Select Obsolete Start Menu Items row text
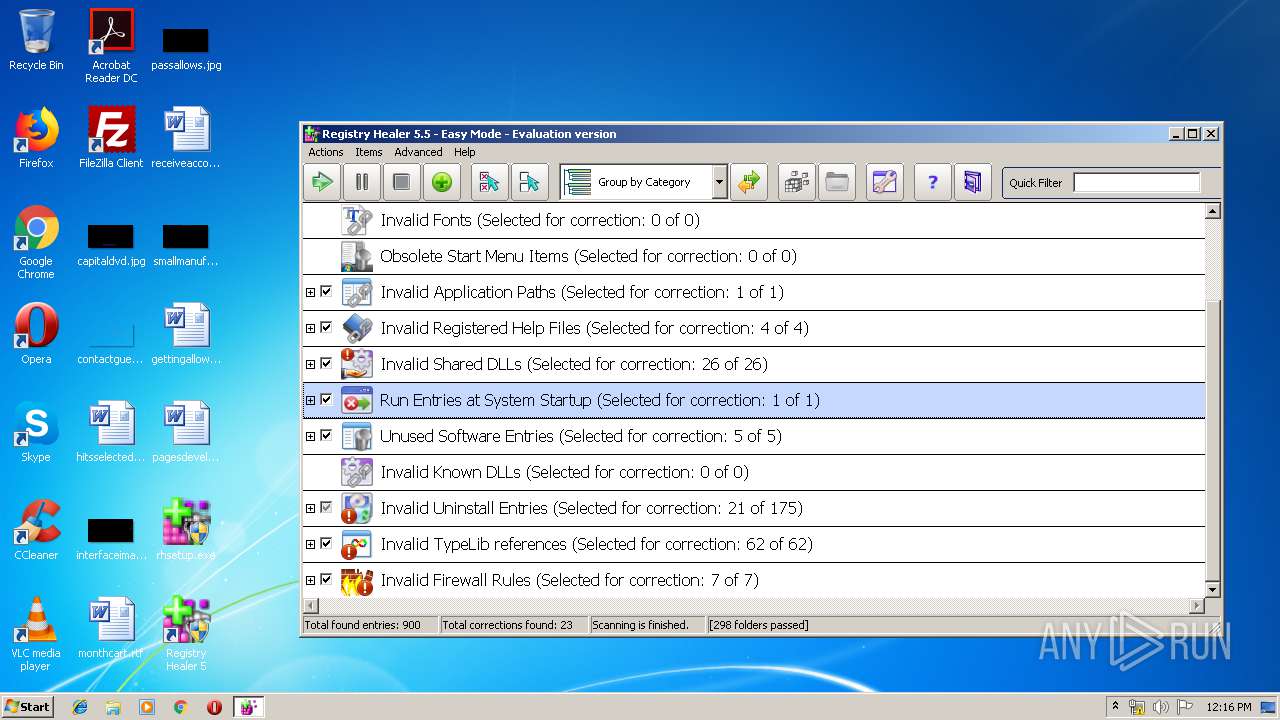1280x720 pixels. pyautogui.click(x=588, y=256)
